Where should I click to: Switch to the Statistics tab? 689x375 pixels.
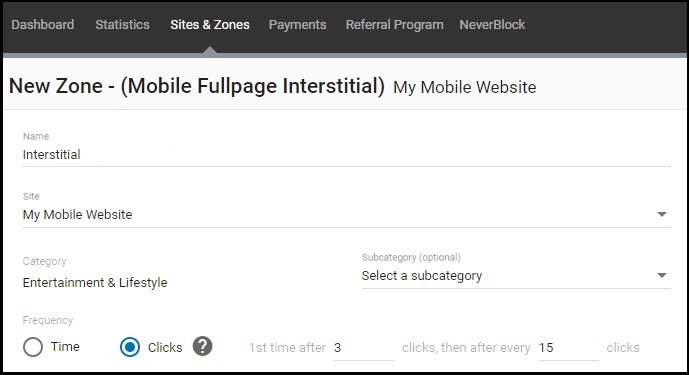pyautogui.click(x=122, y=25)
